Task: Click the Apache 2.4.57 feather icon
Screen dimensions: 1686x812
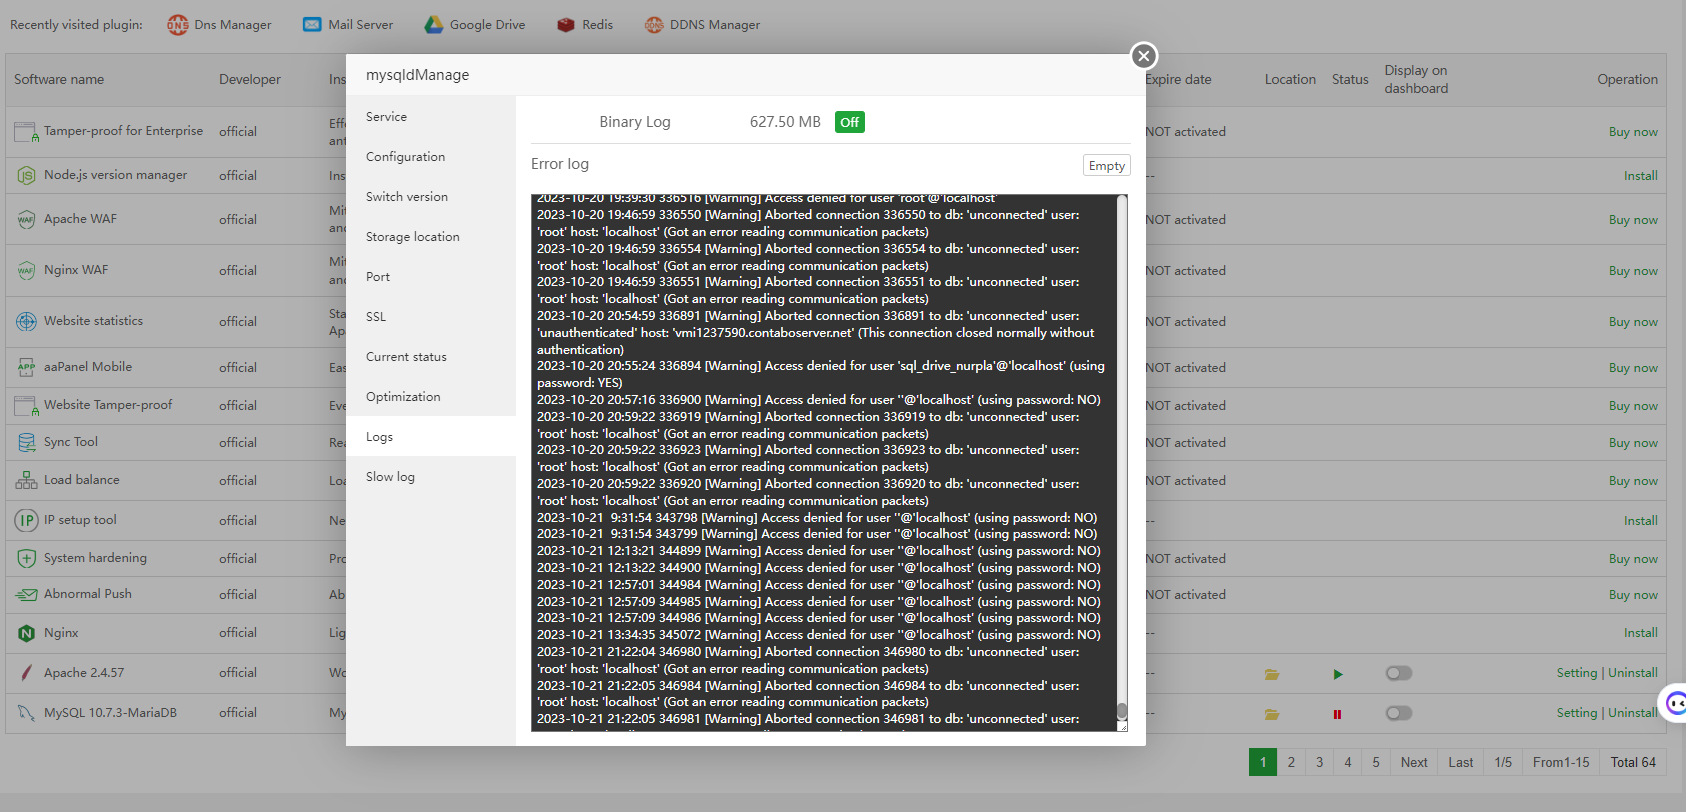Action: click(x=26, y=673)
